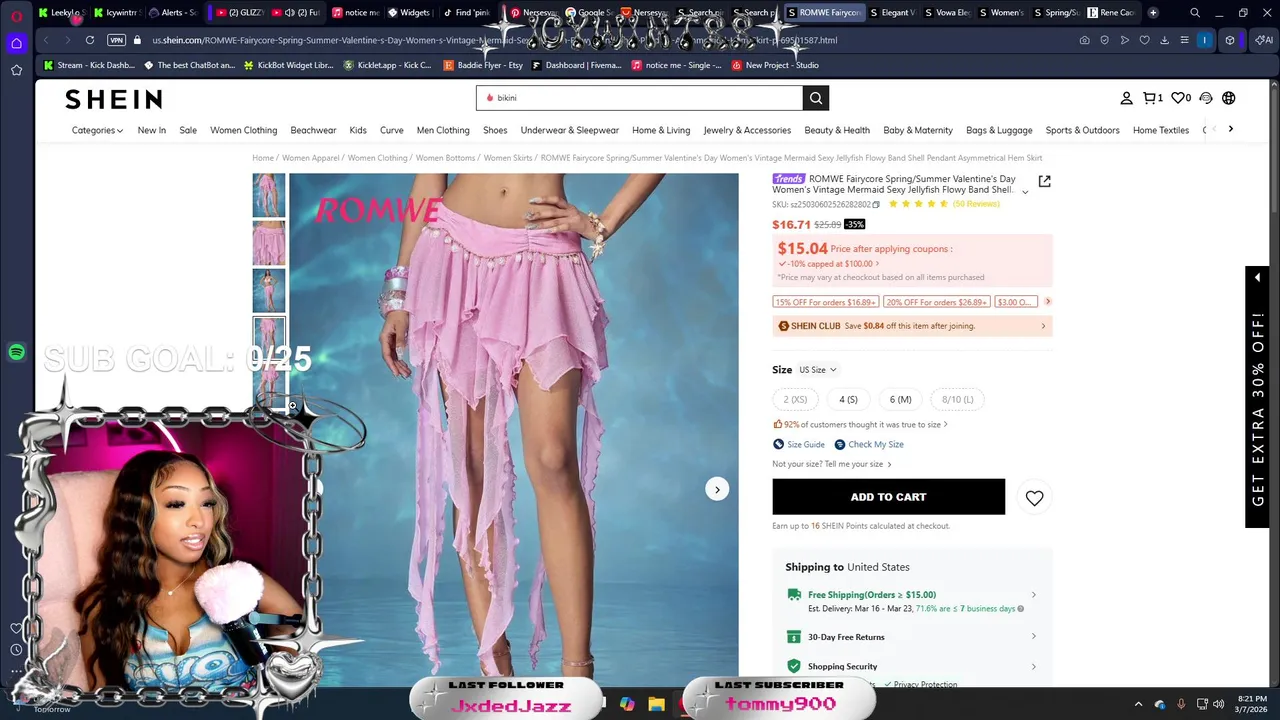
Task: Open the Check My Size link
Action: [869, 444]
